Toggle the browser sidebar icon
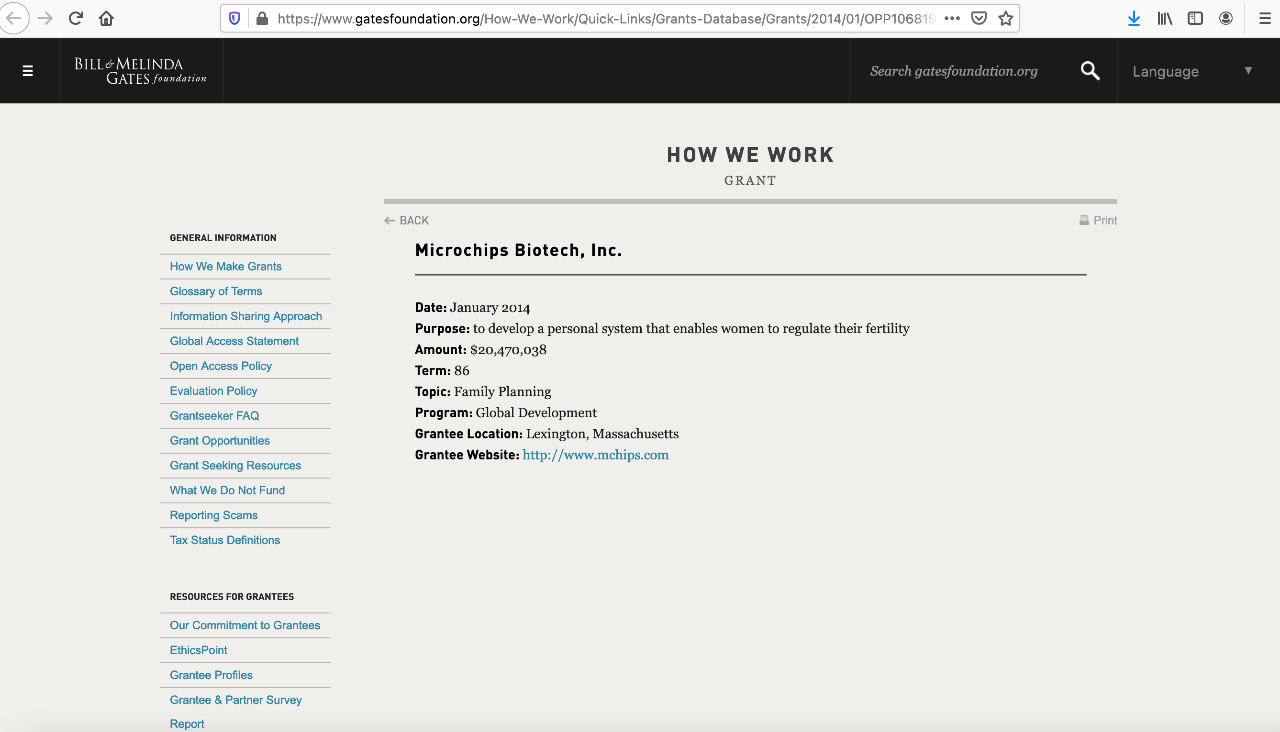Viewport: 1280px width, 732px height. pyautogui.click(x=1195, y=18)
